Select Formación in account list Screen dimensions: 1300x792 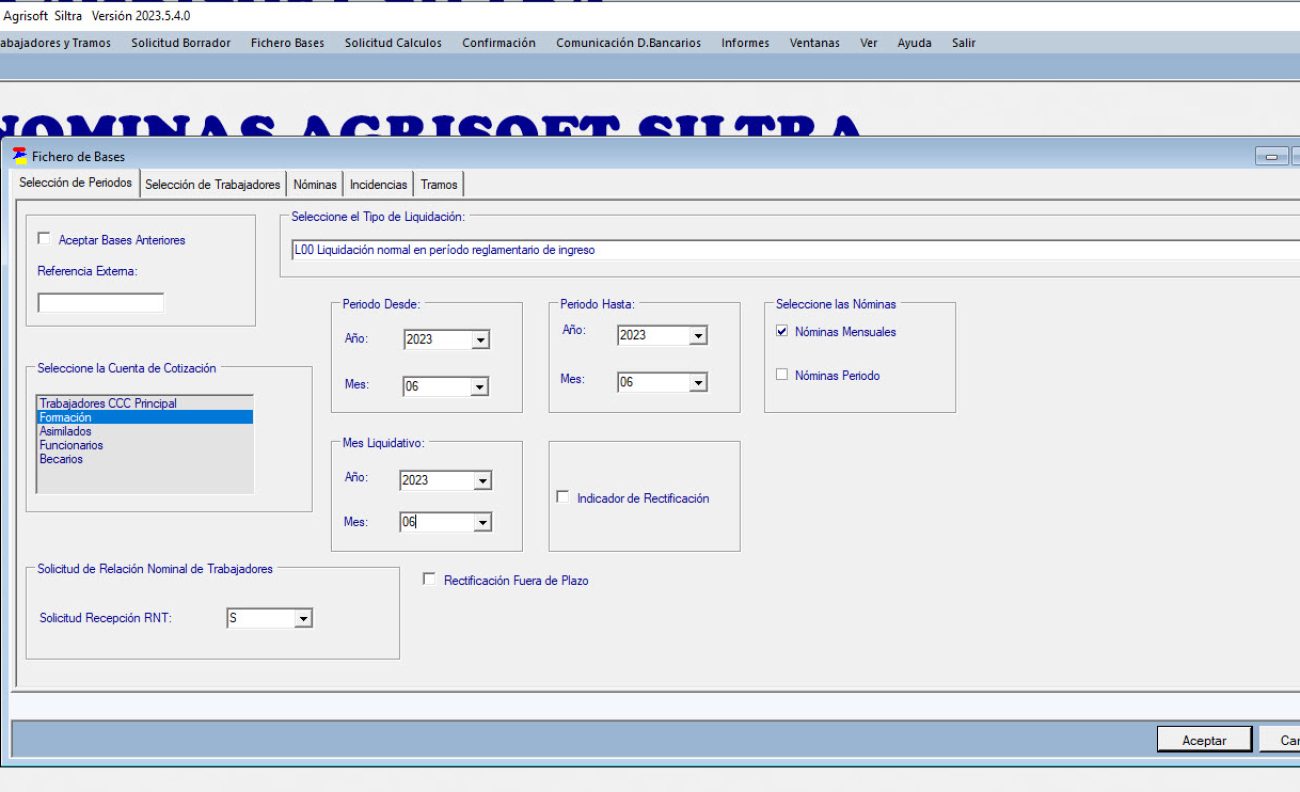[145, 417]
